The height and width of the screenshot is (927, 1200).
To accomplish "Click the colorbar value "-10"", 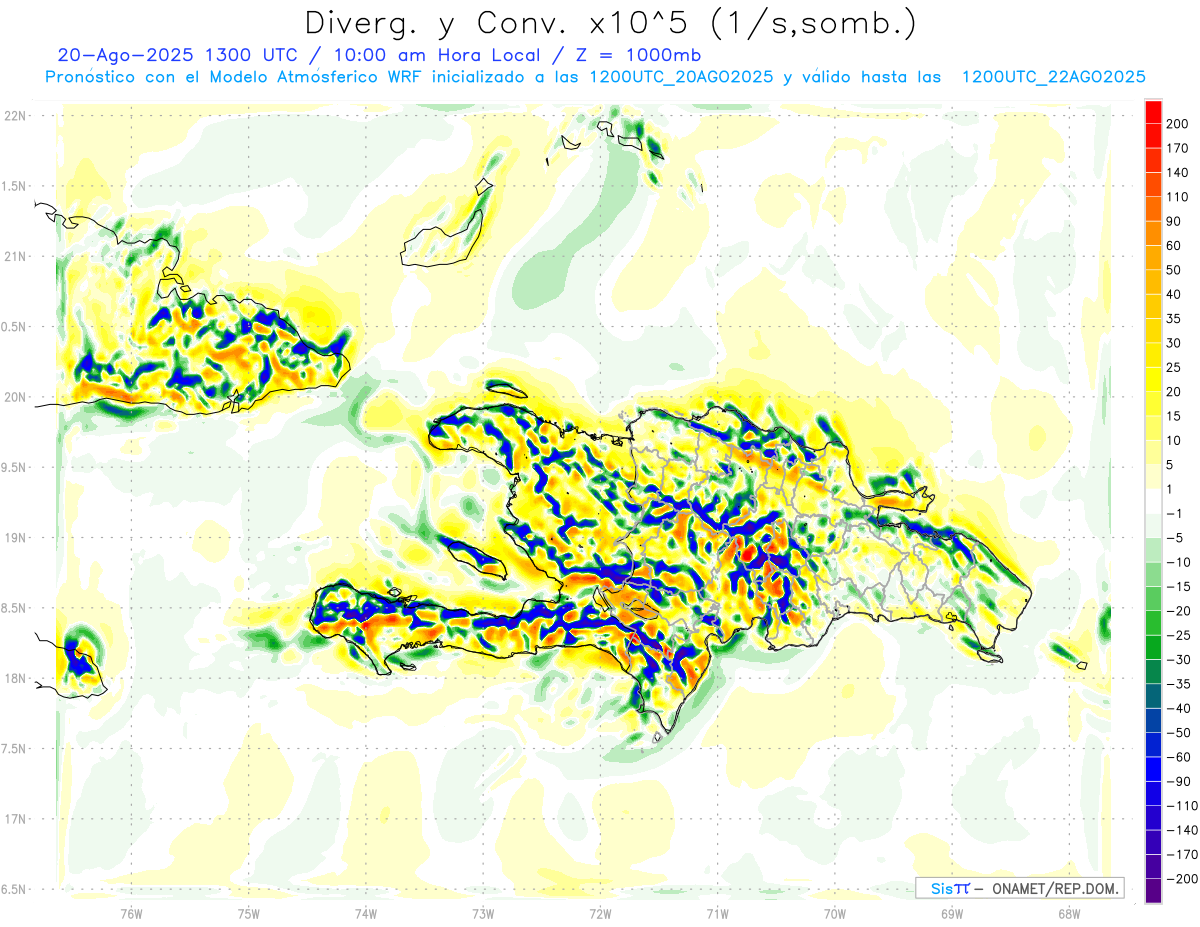I will [x=1177, y=562].
